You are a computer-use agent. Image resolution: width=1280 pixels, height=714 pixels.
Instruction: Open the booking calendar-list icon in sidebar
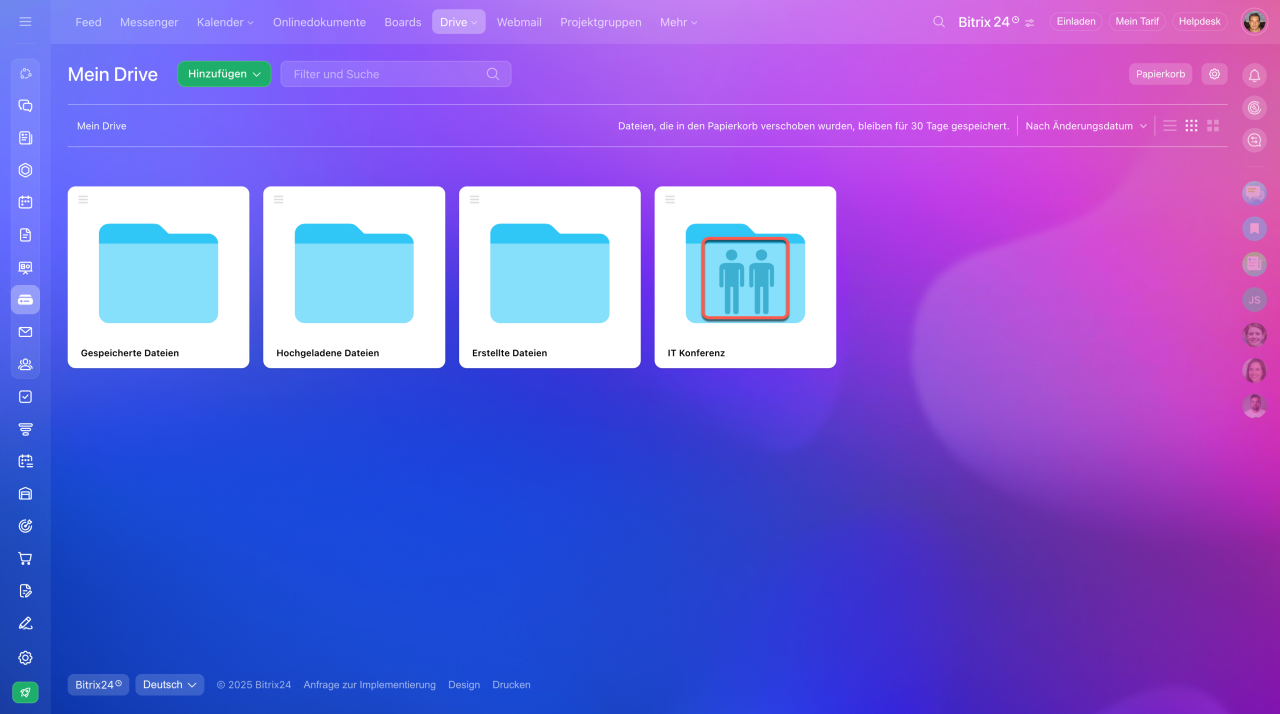pyautogui.click(x=25, y=461)
